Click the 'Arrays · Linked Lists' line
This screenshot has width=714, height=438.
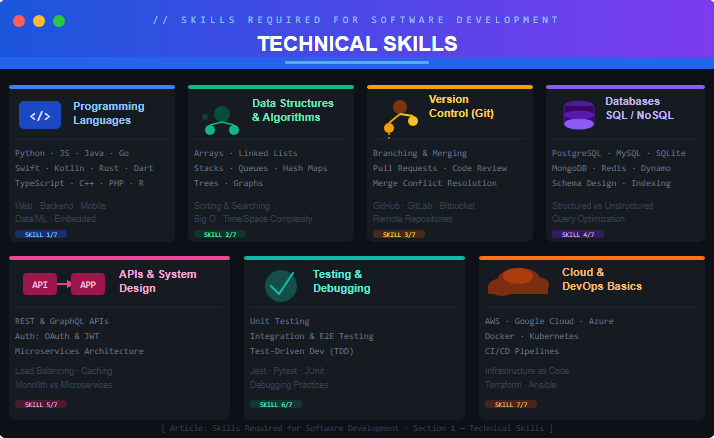click(x=245, y=153)
